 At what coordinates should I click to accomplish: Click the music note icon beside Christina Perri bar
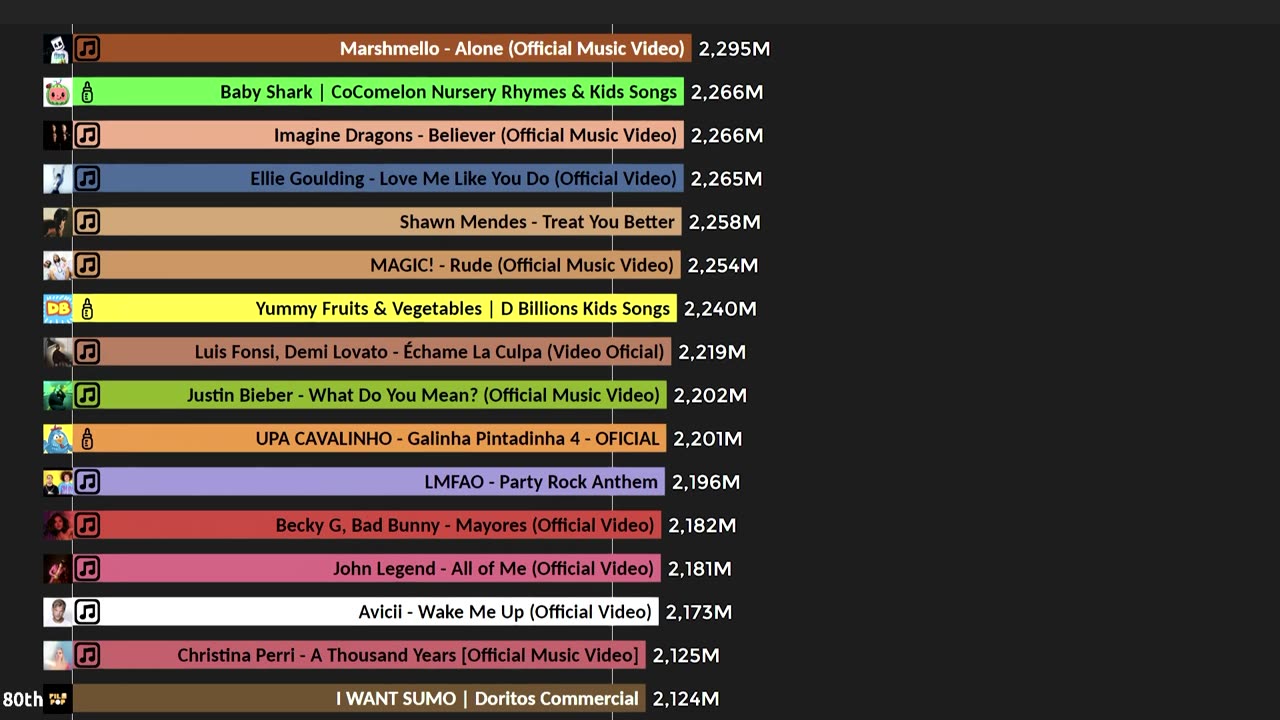click(87, 655)
